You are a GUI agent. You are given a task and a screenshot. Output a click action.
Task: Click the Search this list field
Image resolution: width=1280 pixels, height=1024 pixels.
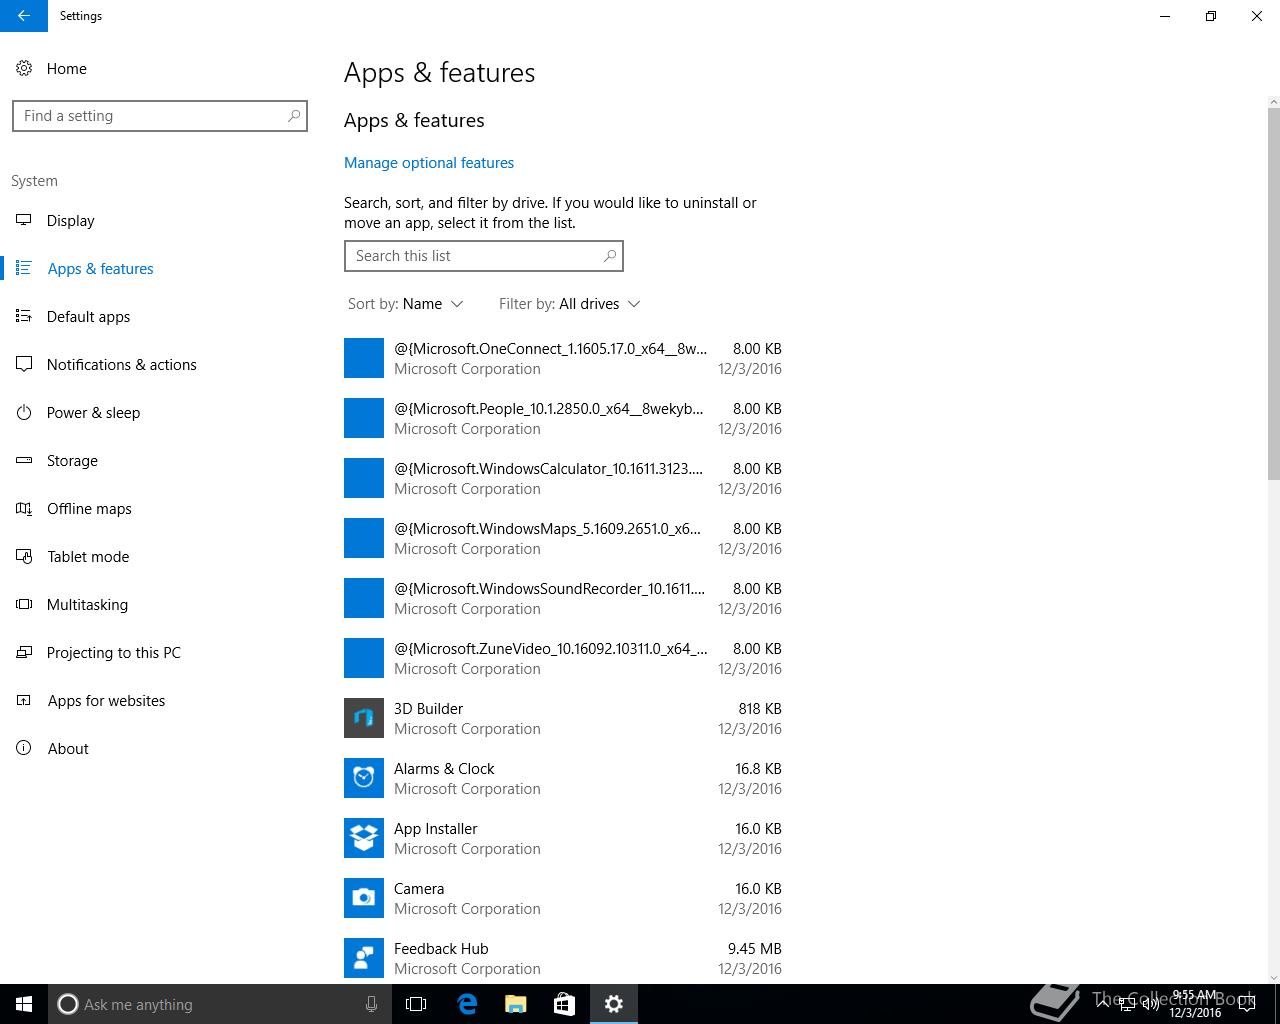tap(484, 256)
